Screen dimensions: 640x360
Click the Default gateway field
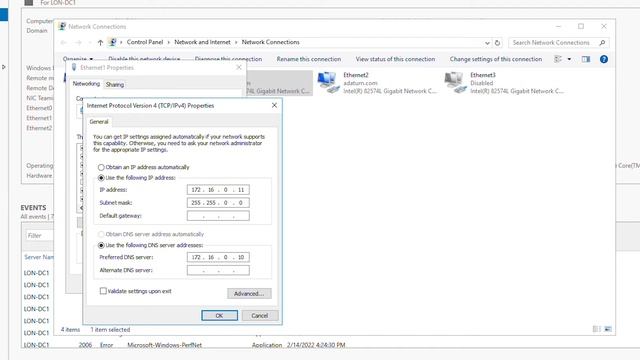(x=218, y=216)
